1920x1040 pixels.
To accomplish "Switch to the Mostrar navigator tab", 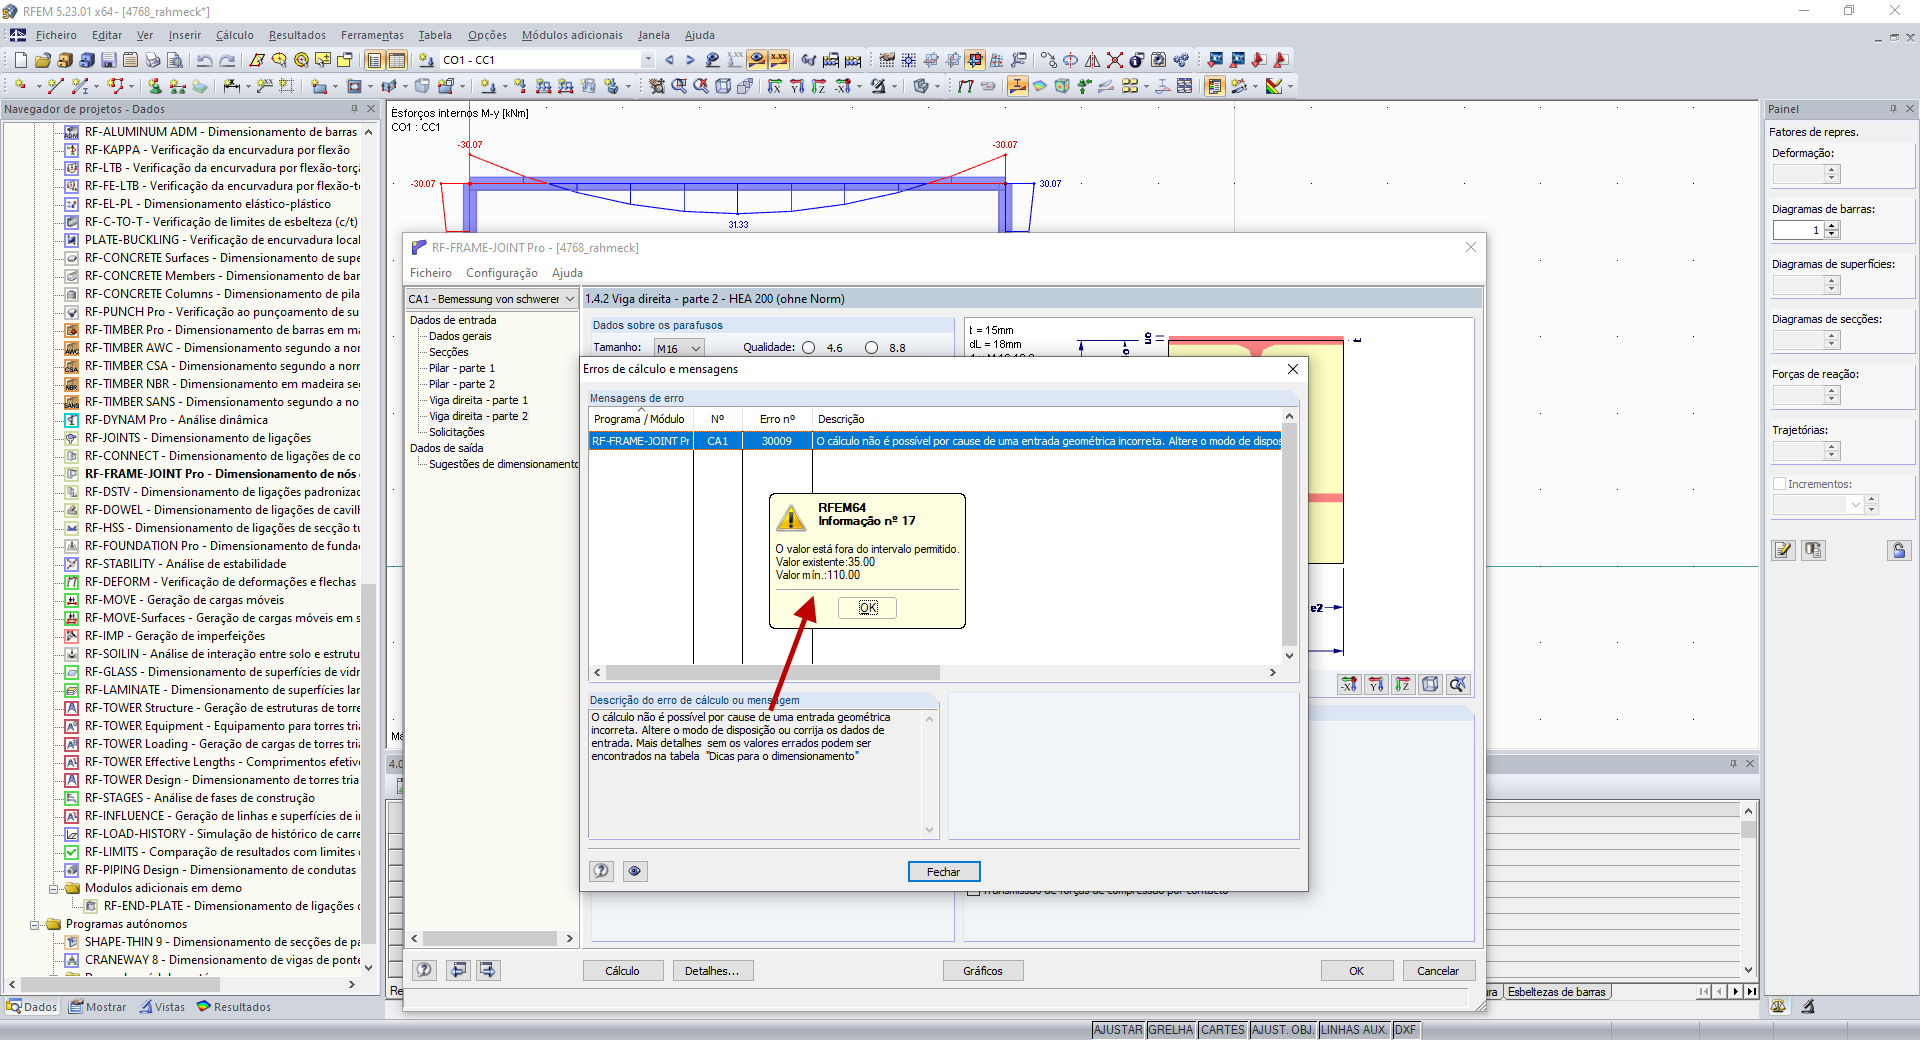I will (x=98, y=1007).
